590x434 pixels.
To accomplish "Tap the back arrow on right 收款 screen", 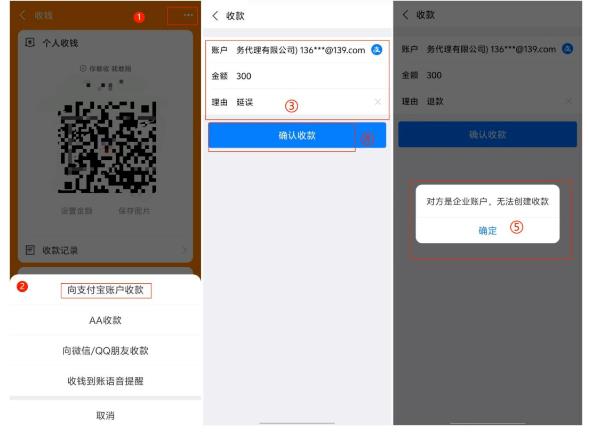I will [x=405, y=15].
